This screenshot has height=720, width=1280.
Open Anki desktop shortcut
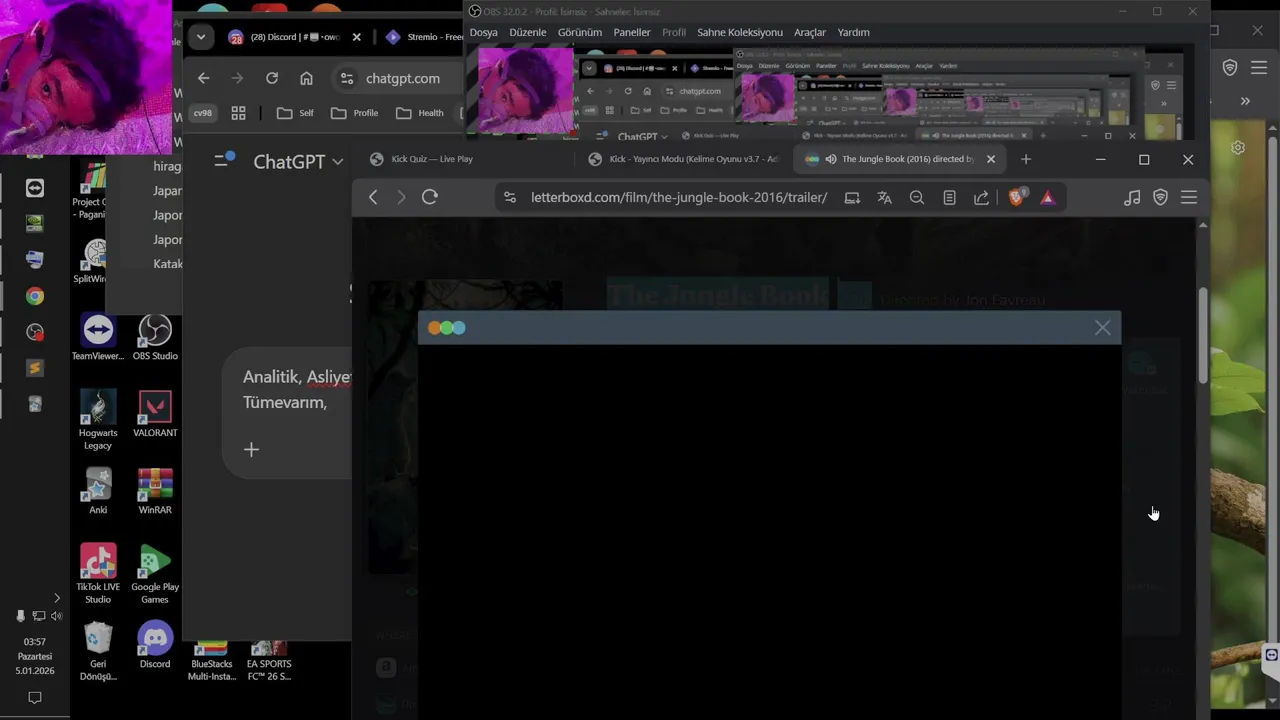(x=98, y=491)
